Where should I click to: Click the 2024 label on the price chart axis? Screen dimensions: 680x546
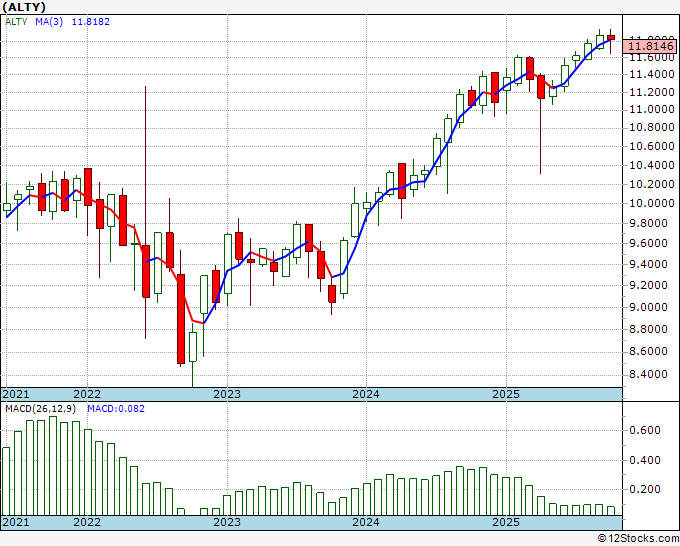coord(366,394)
